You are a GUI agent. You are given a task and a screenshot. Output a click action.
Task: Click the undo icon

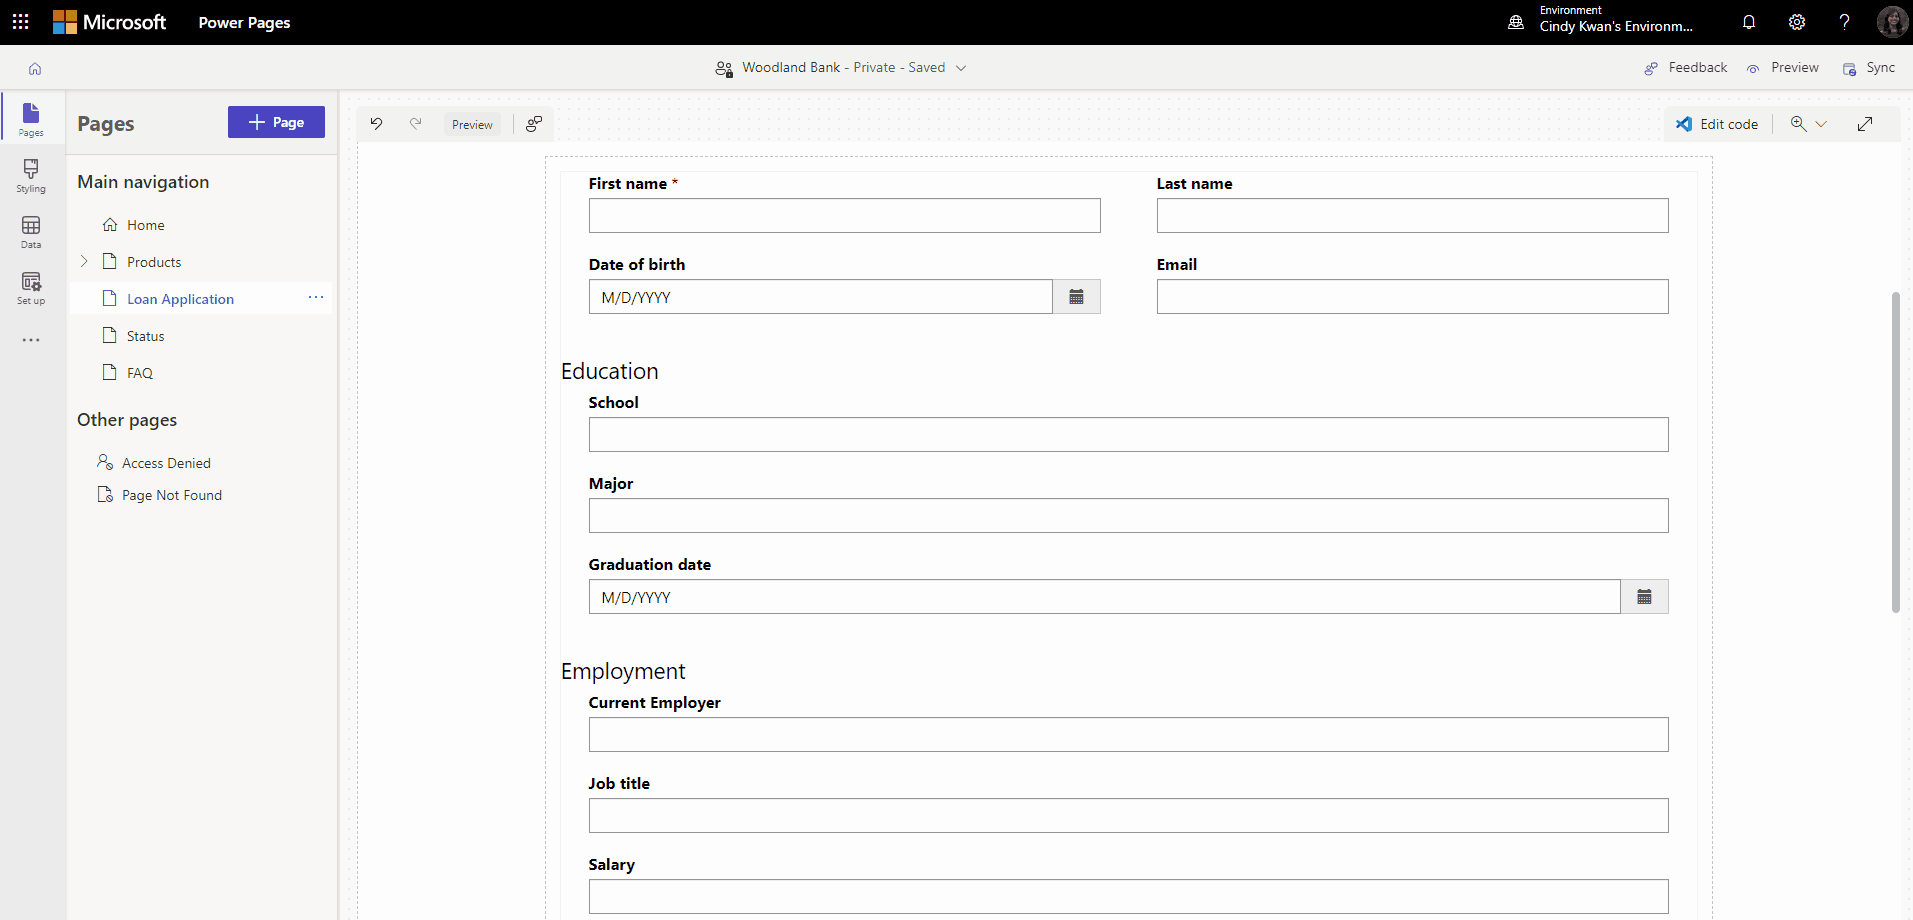[377, 123]
